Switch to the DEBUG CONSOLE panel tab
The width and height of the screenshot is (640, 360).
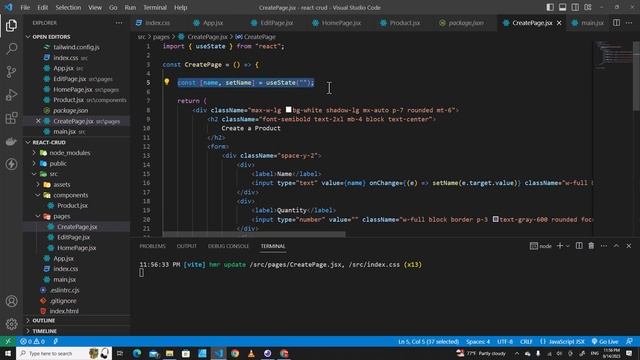click(x=228, y=246)
